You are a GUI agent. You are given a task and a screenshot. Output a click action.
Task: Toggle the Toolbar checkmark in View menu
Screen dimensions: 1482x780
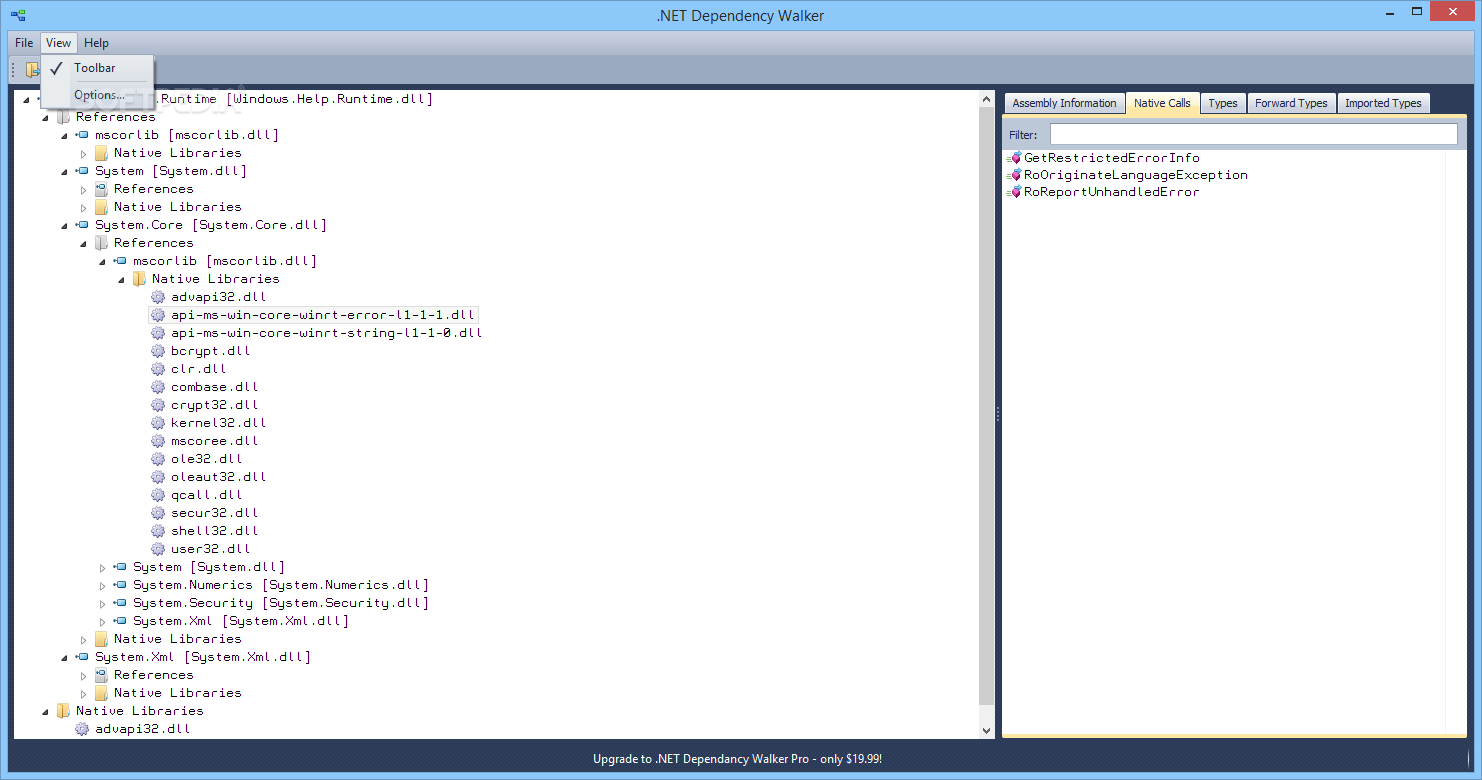[x=56, y=68]
